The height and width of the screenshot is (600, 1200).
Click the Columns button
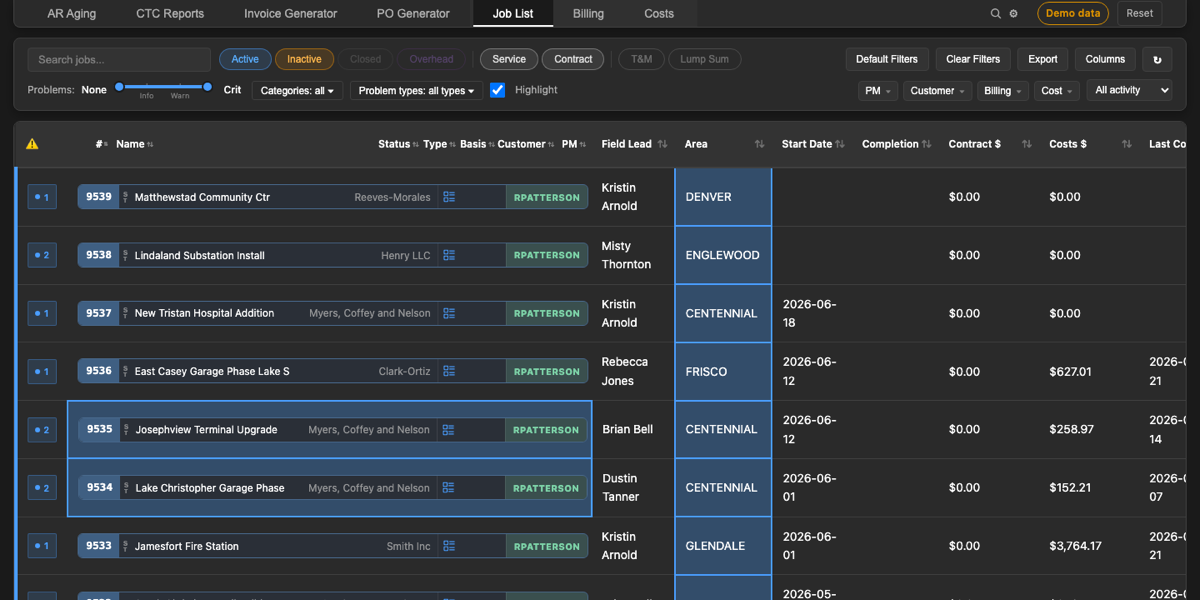coord(1105,59)
